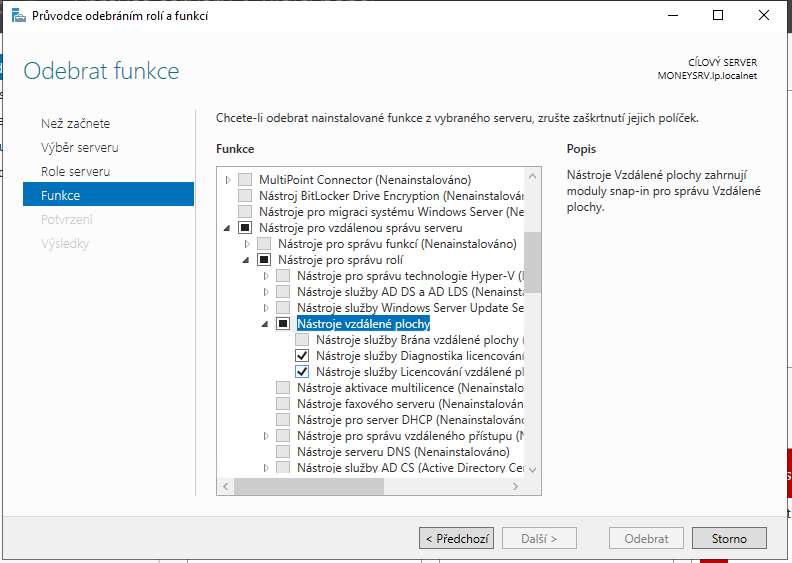This screenshot has width=792, height=563.
Task: Toggle the Nástroje pro správu rolí checkbox
Action: (264, 260)
